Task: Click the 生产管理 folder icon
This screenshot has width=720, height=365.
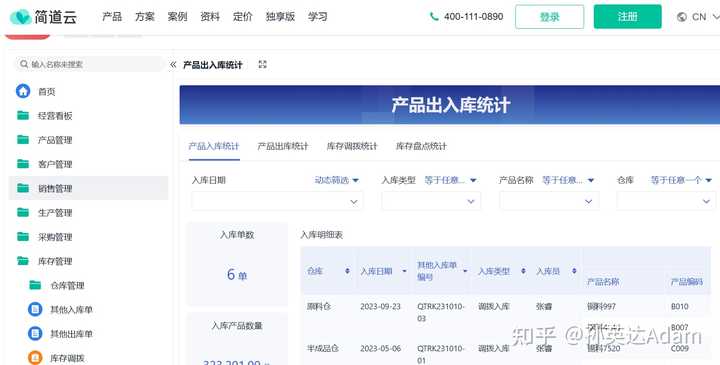Action: pos(23,213)
